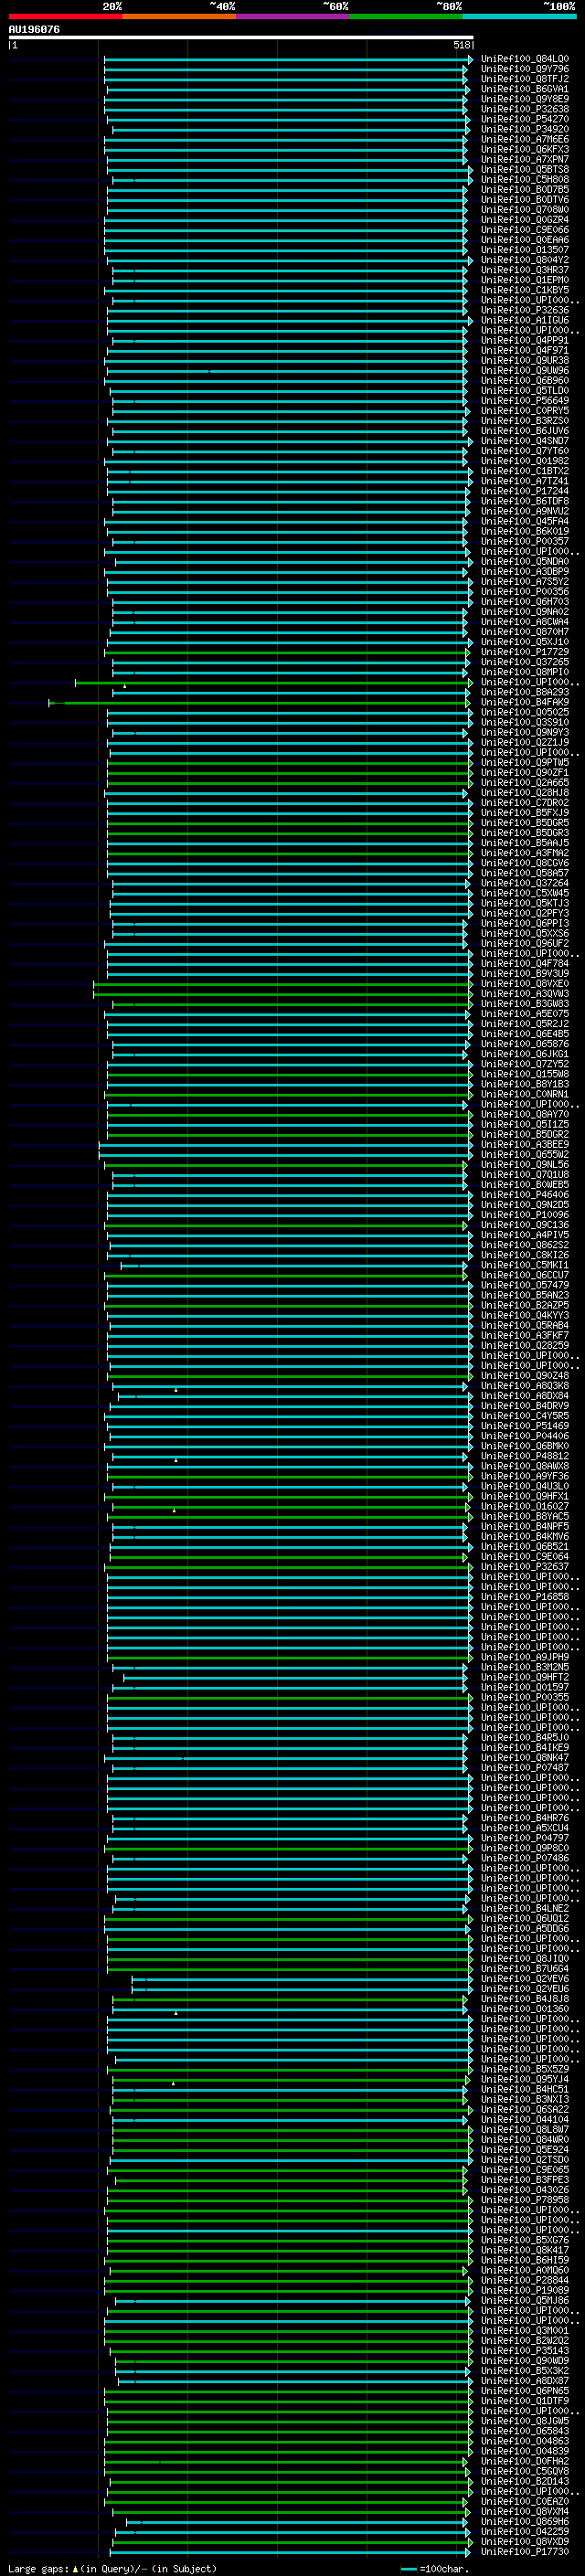Click subject label UniRef100_B8A293
Screen dimensions: 585x2576
[x=525, y=692]
